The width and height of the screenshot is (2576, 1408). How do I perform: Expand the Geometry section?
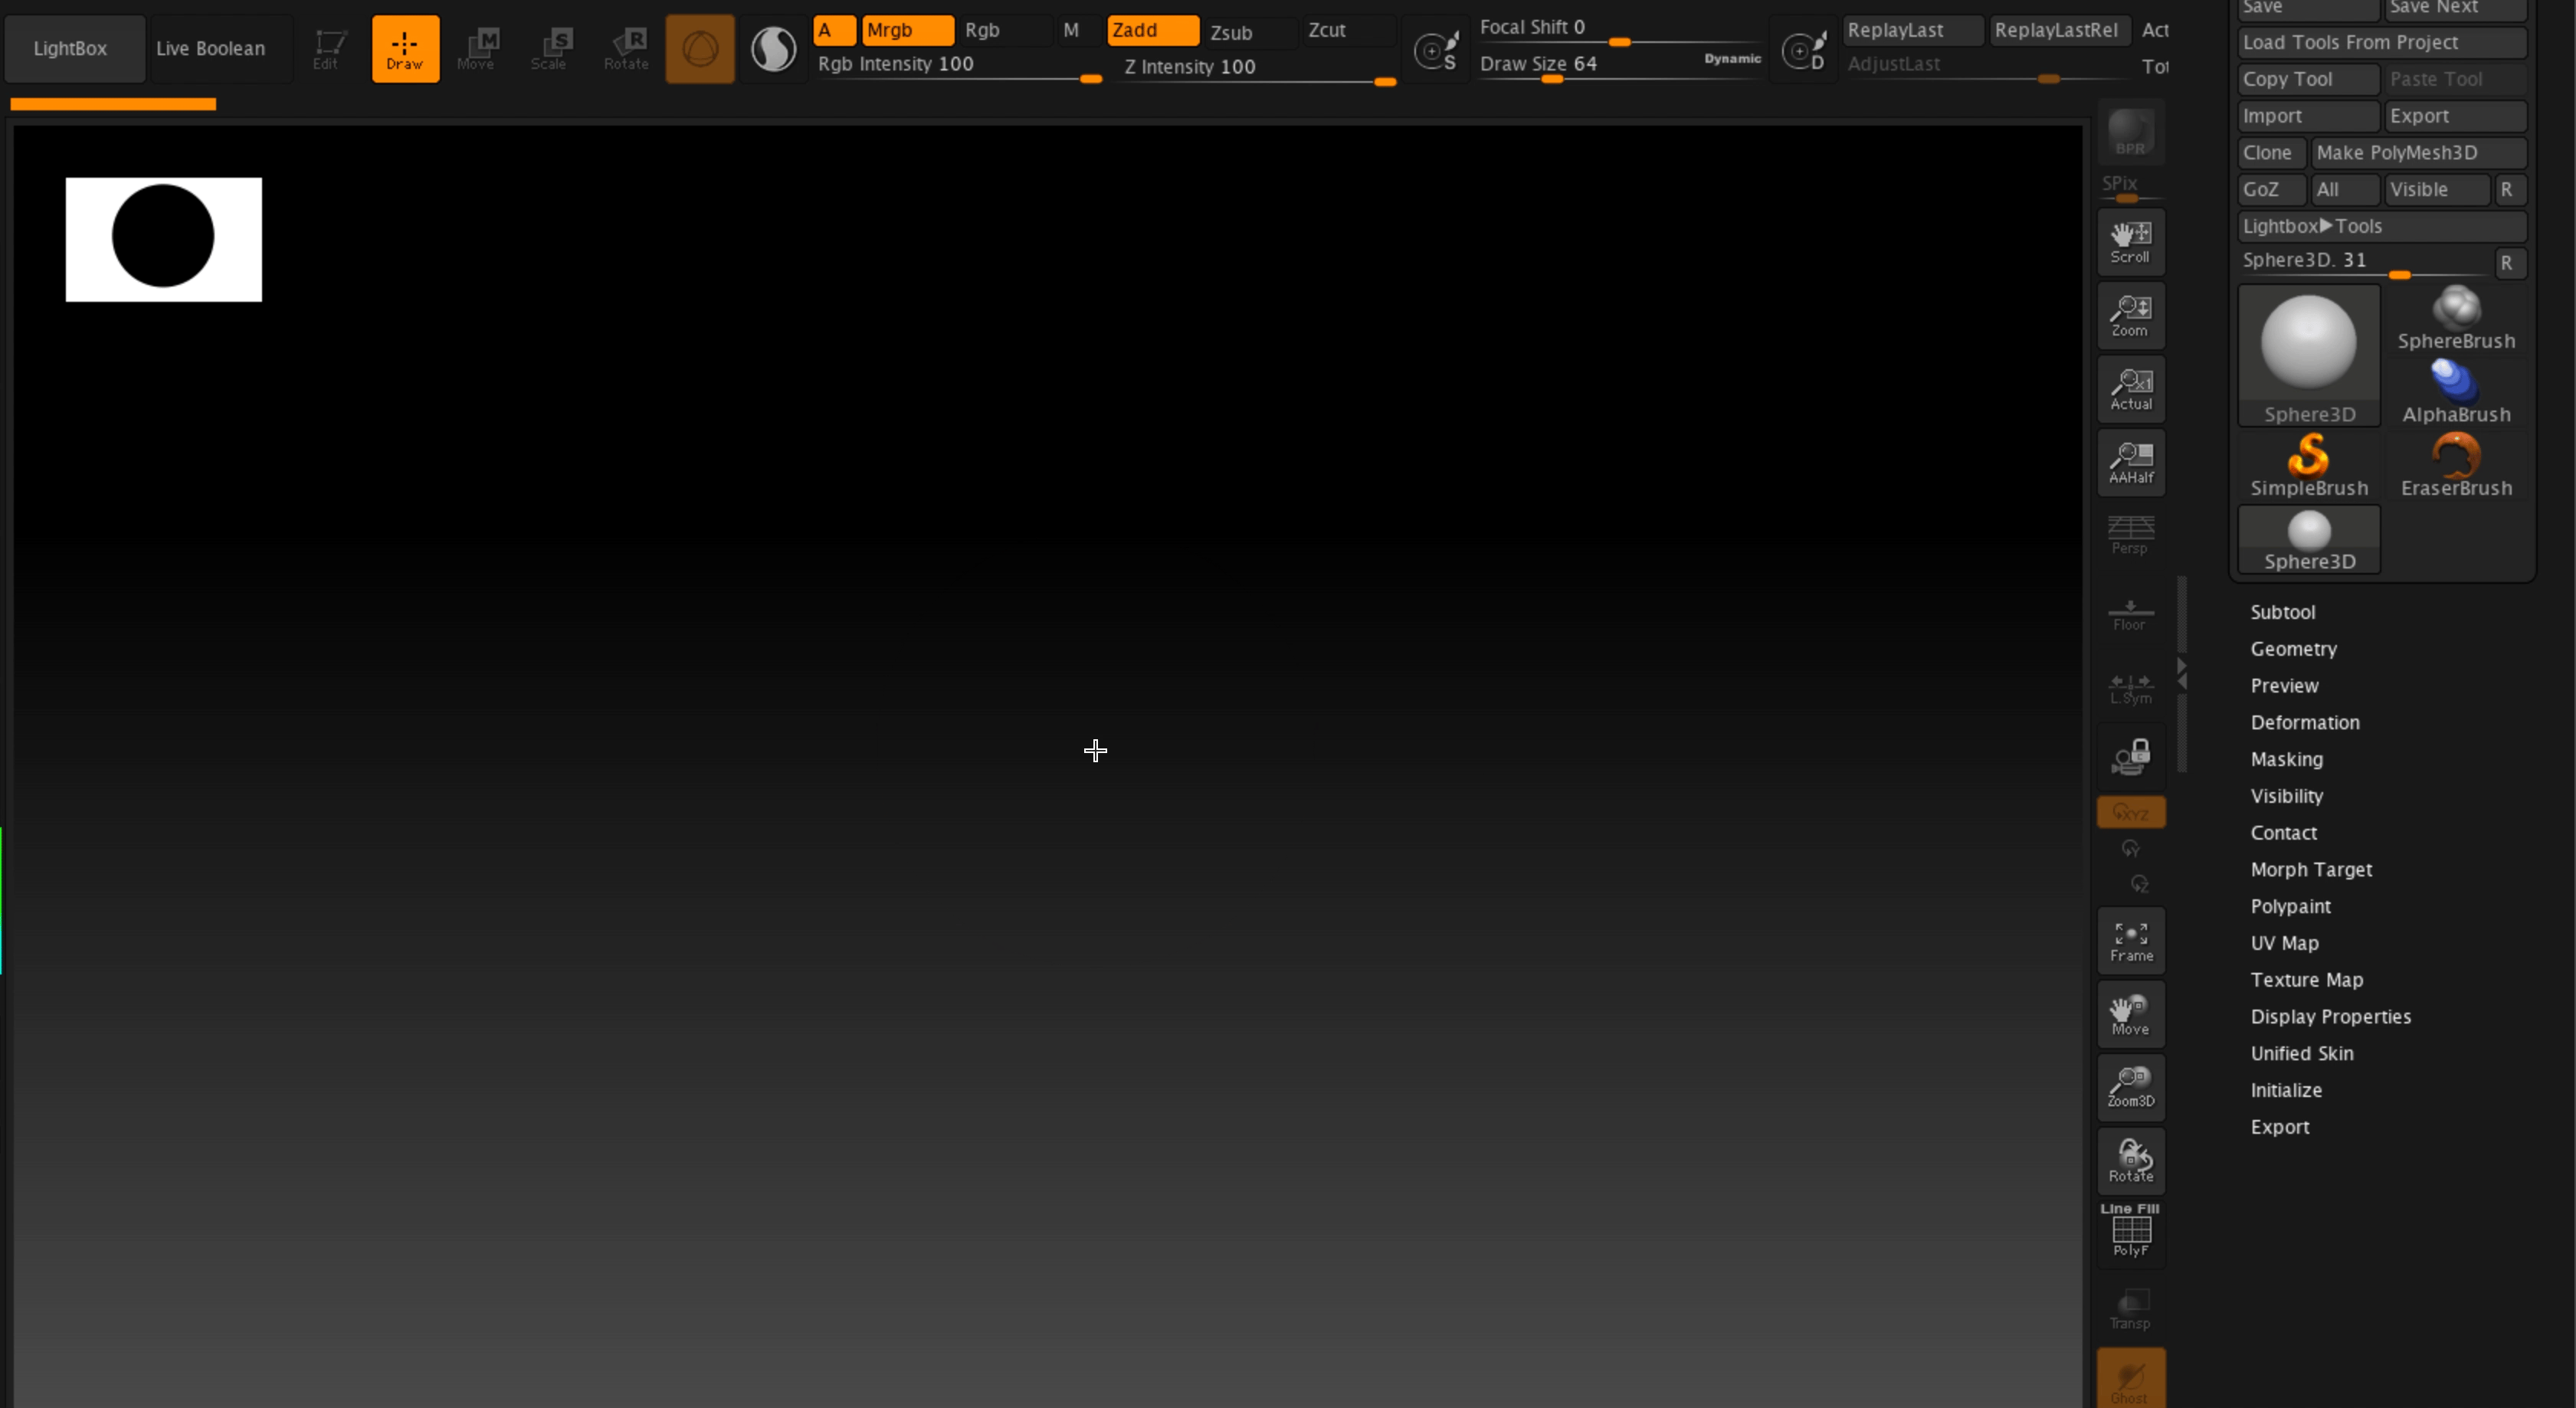coord(2293,649)
